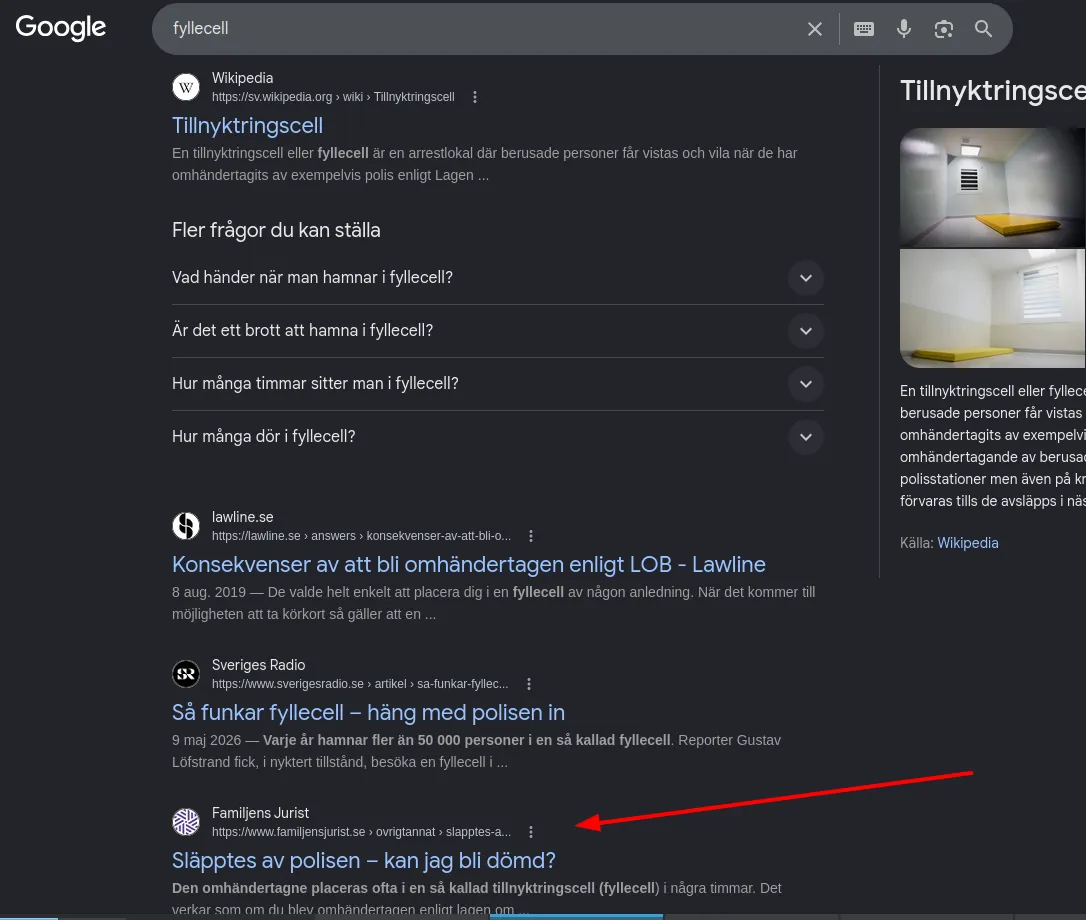Open three-dot menu for Familjens Jurist result

(x=531, y=831)
